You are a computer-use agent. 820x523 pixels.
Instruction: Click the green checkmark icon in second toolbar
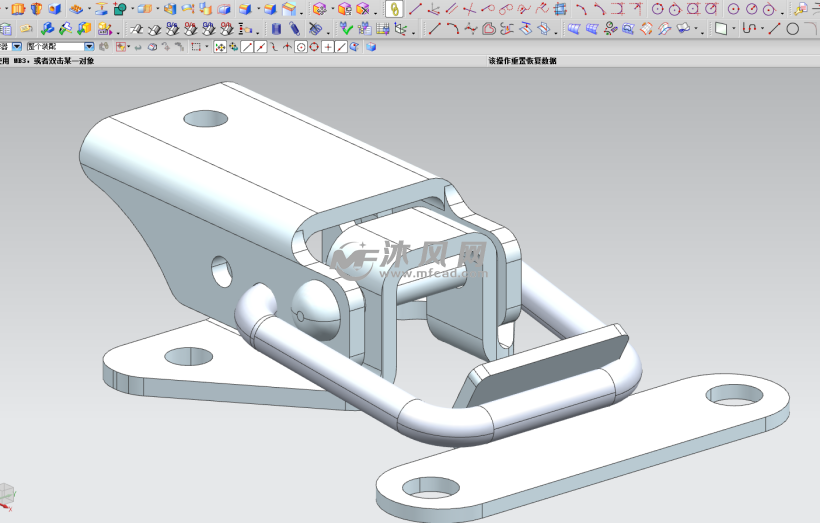[346, 29]
